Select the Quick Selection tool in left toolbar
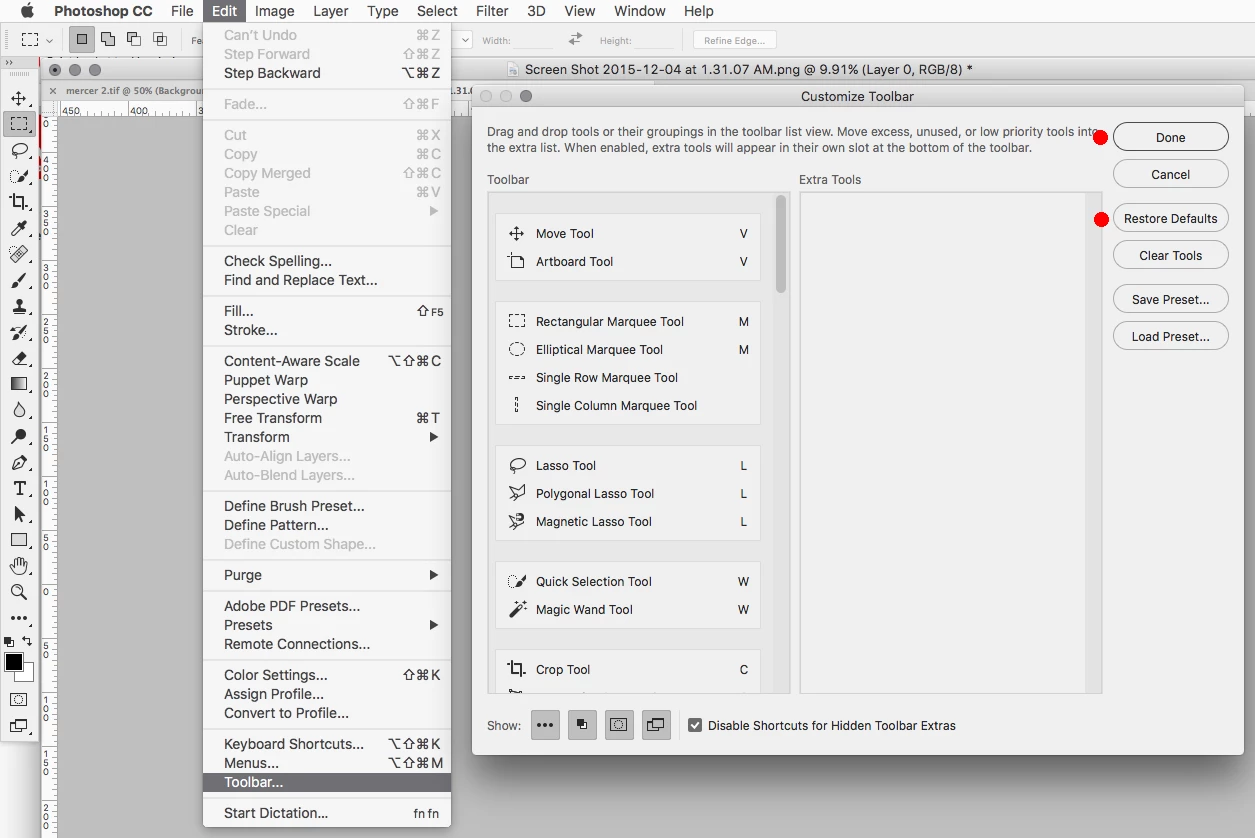 tap(19, 176)
